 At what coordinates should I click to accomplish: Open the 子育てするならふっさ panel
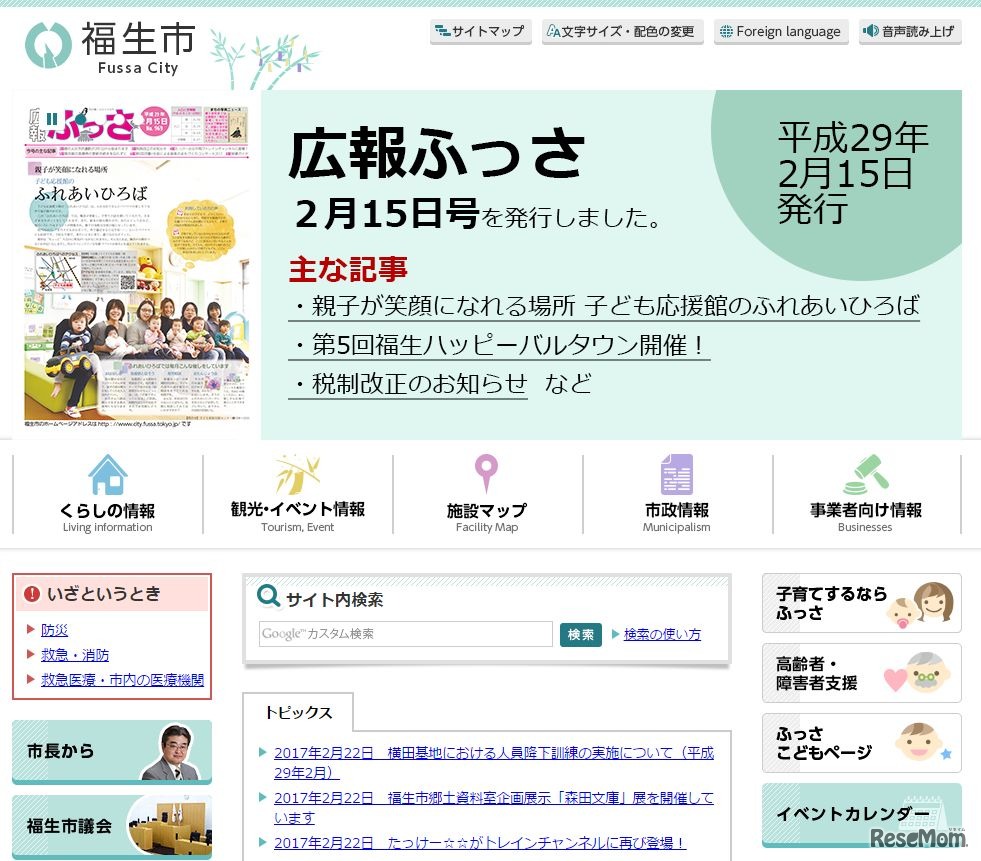(861, 603)
